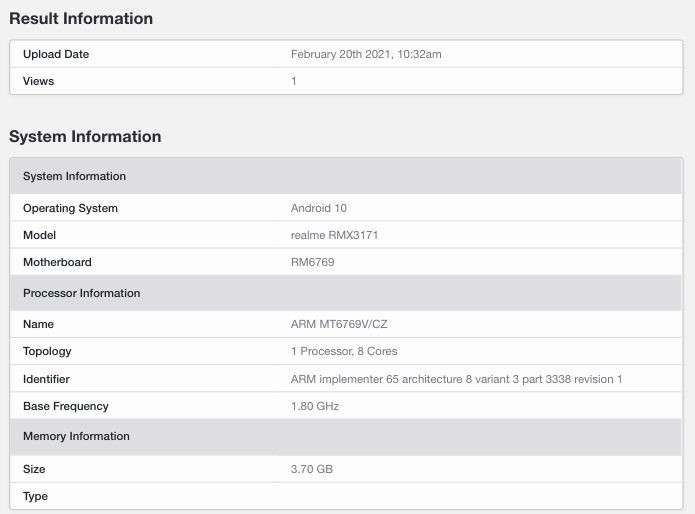This screenshot has height=514, width=695.
Task: Click the Result Information heading
Action: [x=81, y=19]
